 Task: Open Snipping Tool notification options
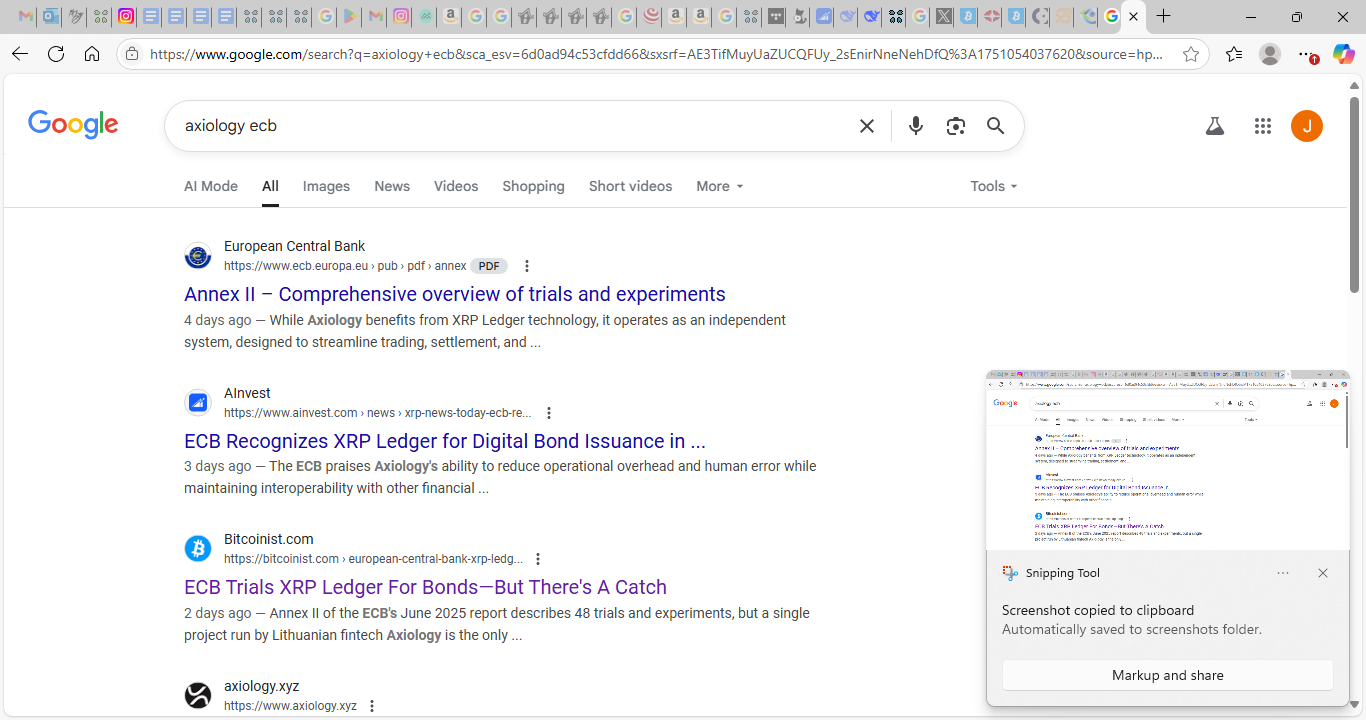(1283, 573)
